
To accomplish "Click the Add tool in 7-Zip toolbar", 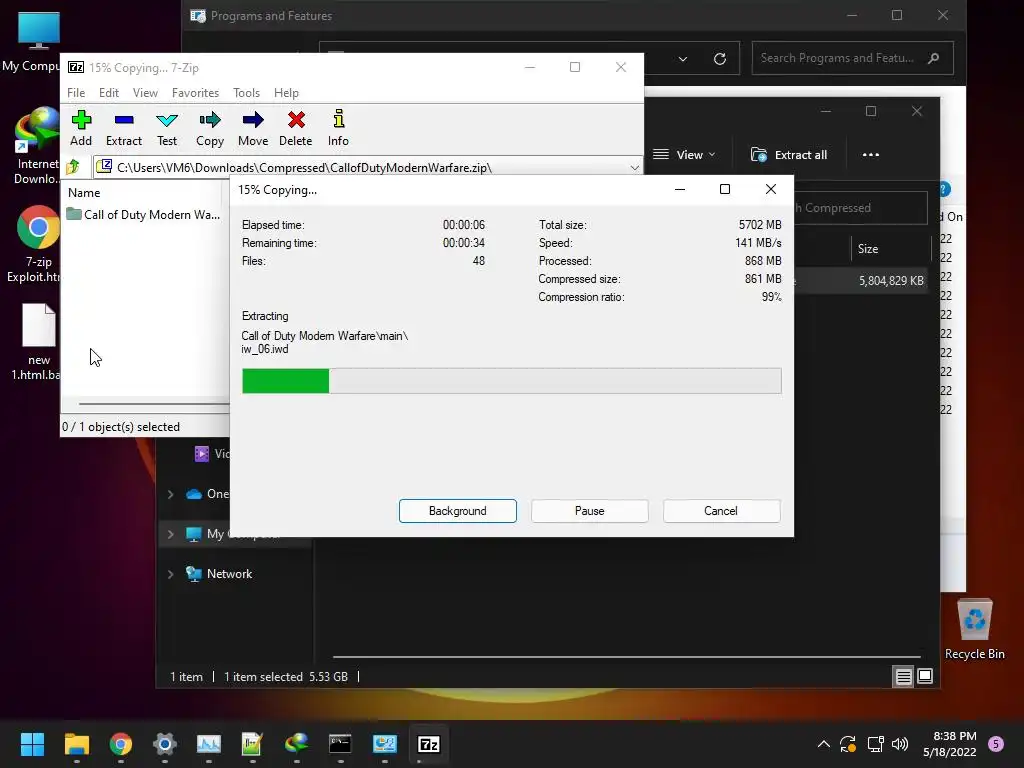I will pos(81,128).
